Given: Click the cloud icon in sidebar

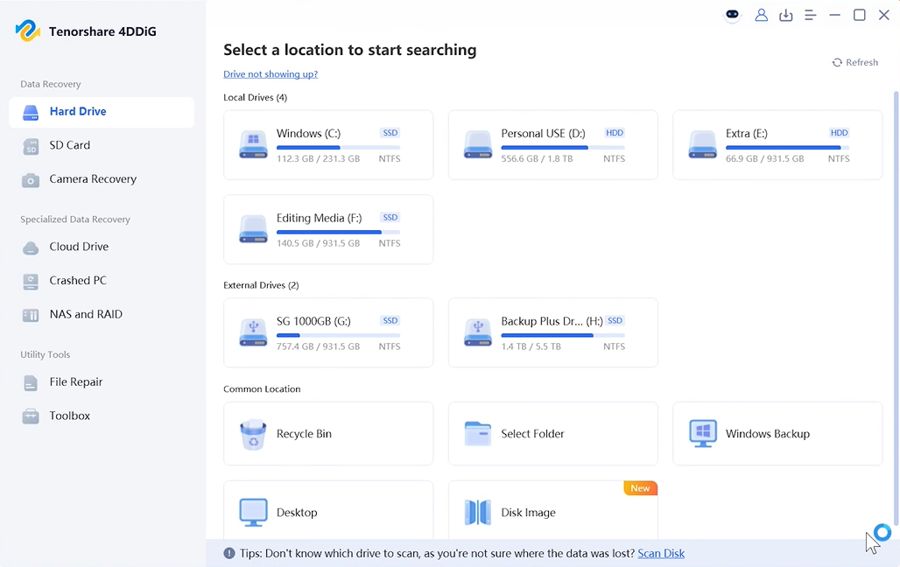Looking at the screenshot, I should (30, 248).
